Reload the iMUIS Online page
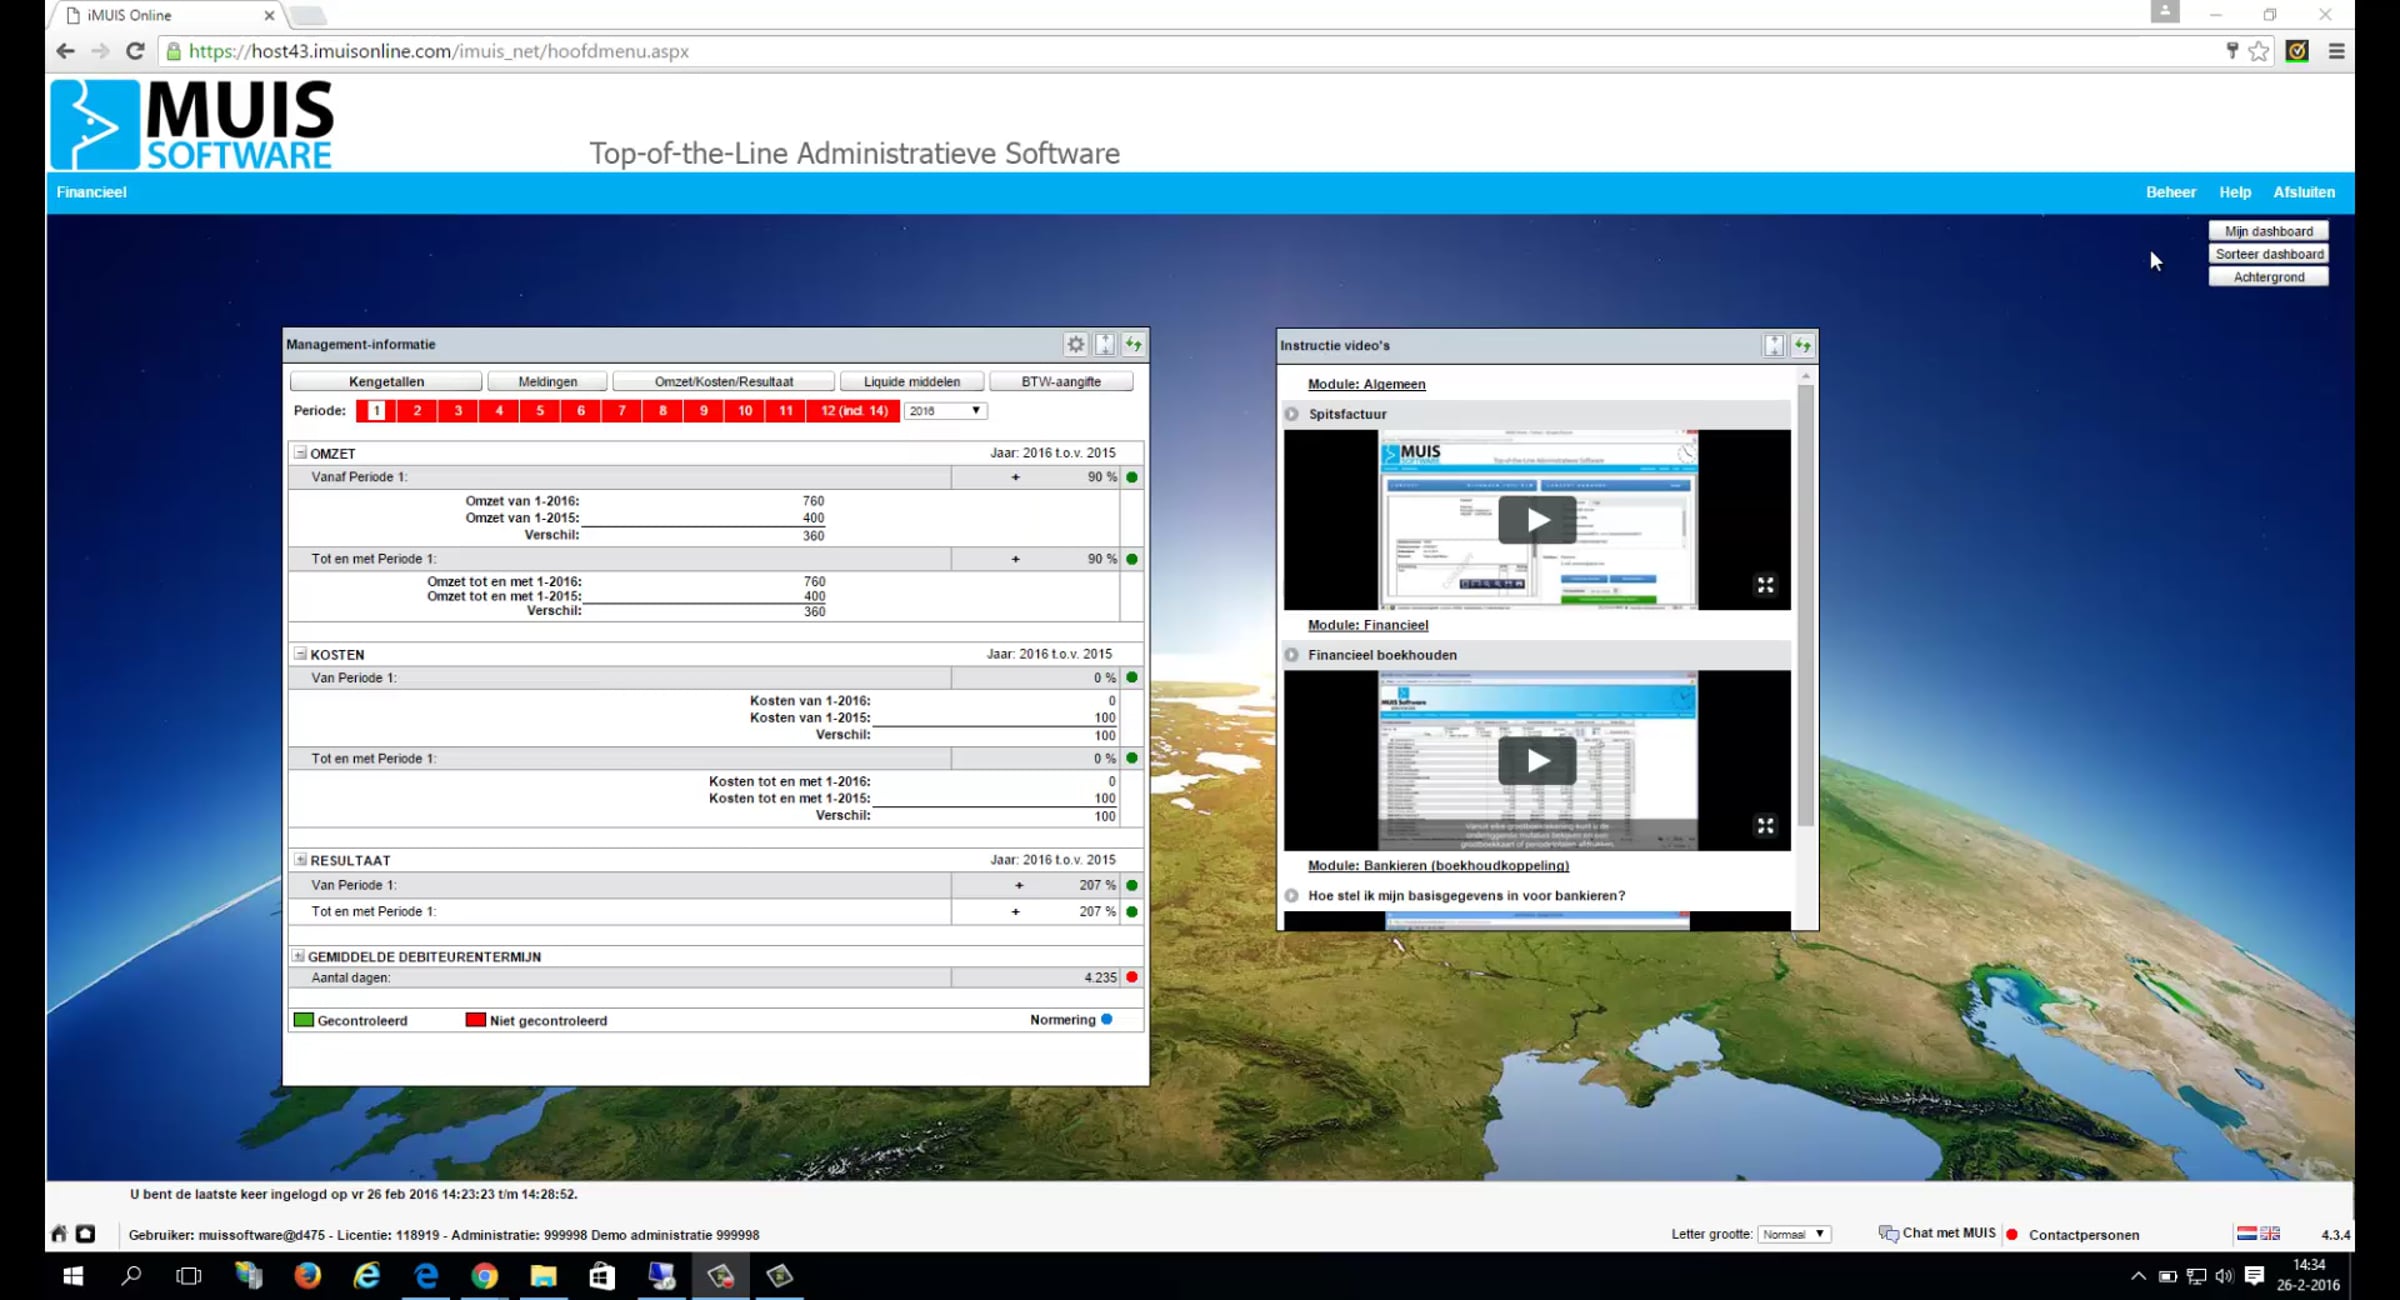 pyautogui.click(x=135, y=51)
